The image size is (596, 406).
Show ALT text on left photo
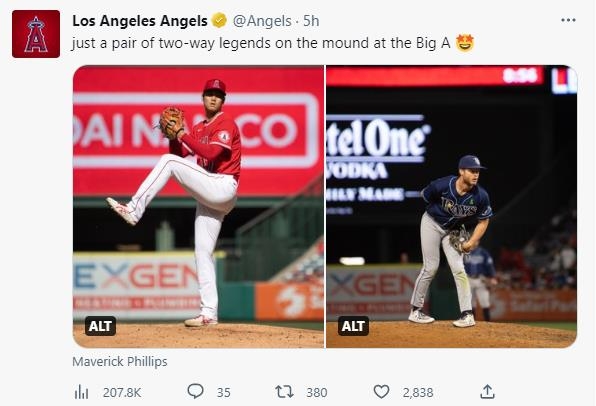click(x=100, y=326)
